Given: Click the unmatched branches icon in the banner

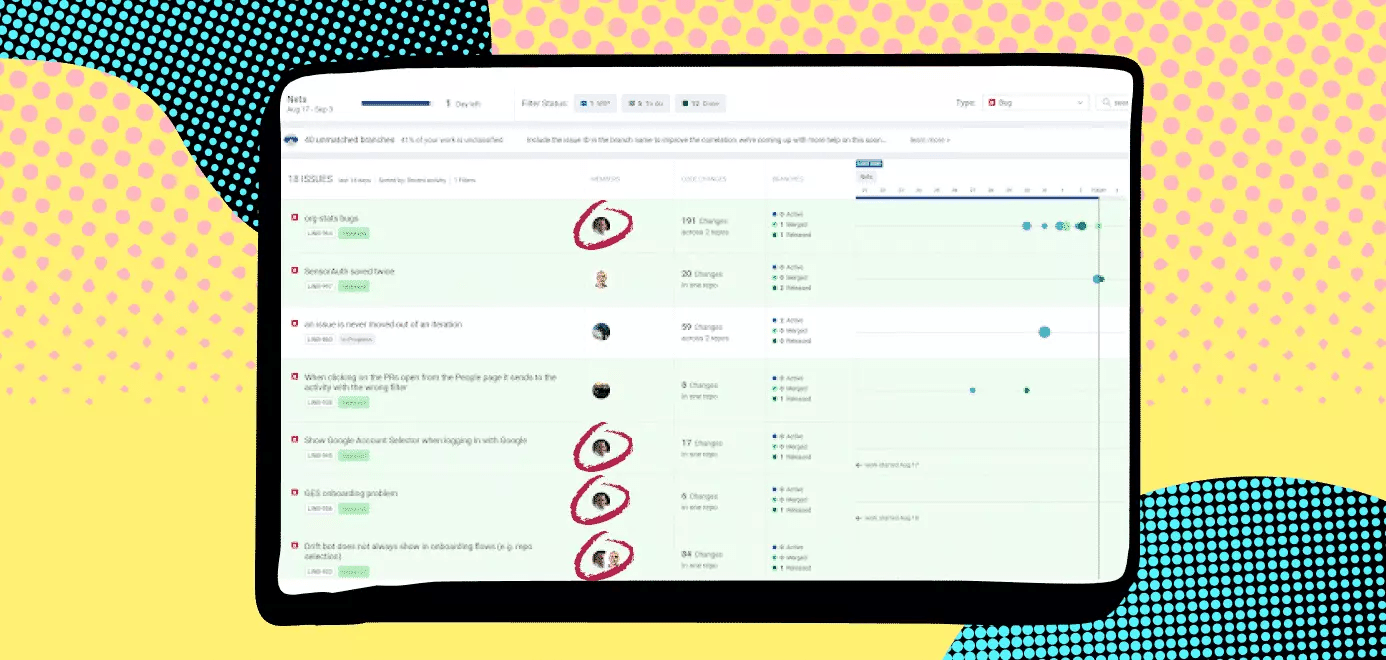Looking at the screenshot, I should pos(292,140).
